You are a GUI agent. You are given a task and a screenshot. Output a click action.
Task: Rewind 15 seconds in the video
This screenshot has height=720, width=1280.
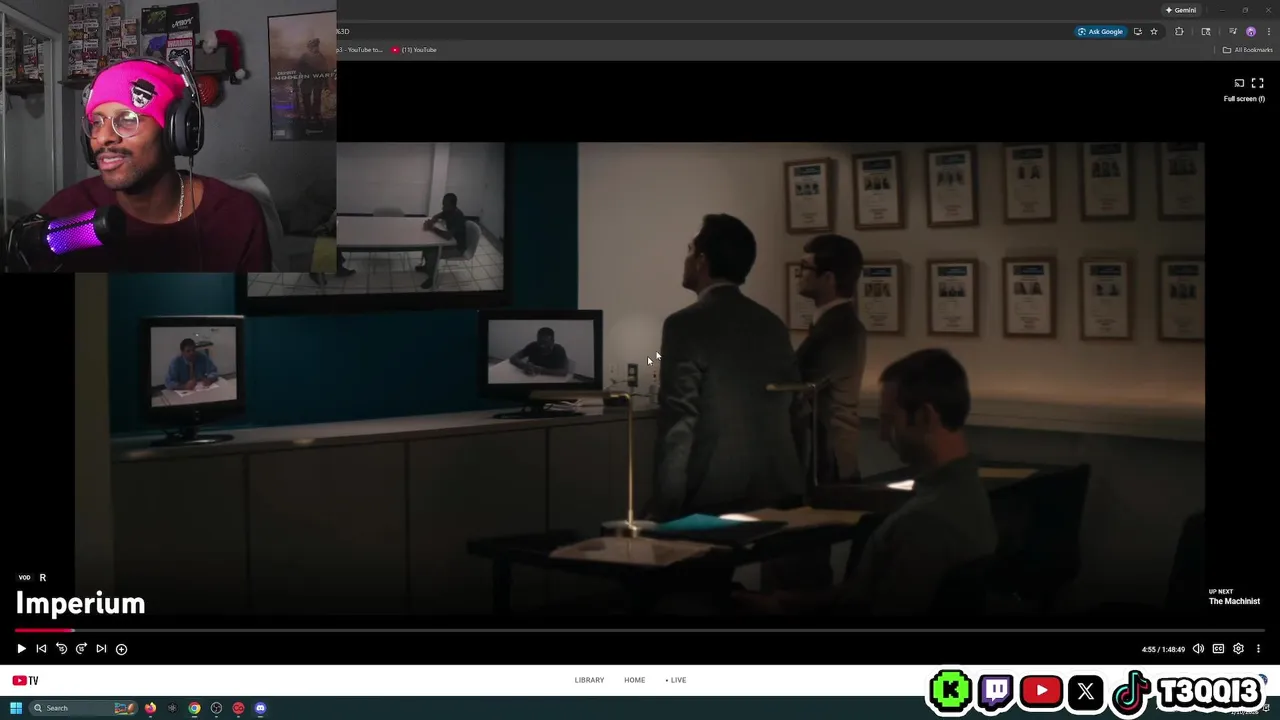(x=61, y=648)
